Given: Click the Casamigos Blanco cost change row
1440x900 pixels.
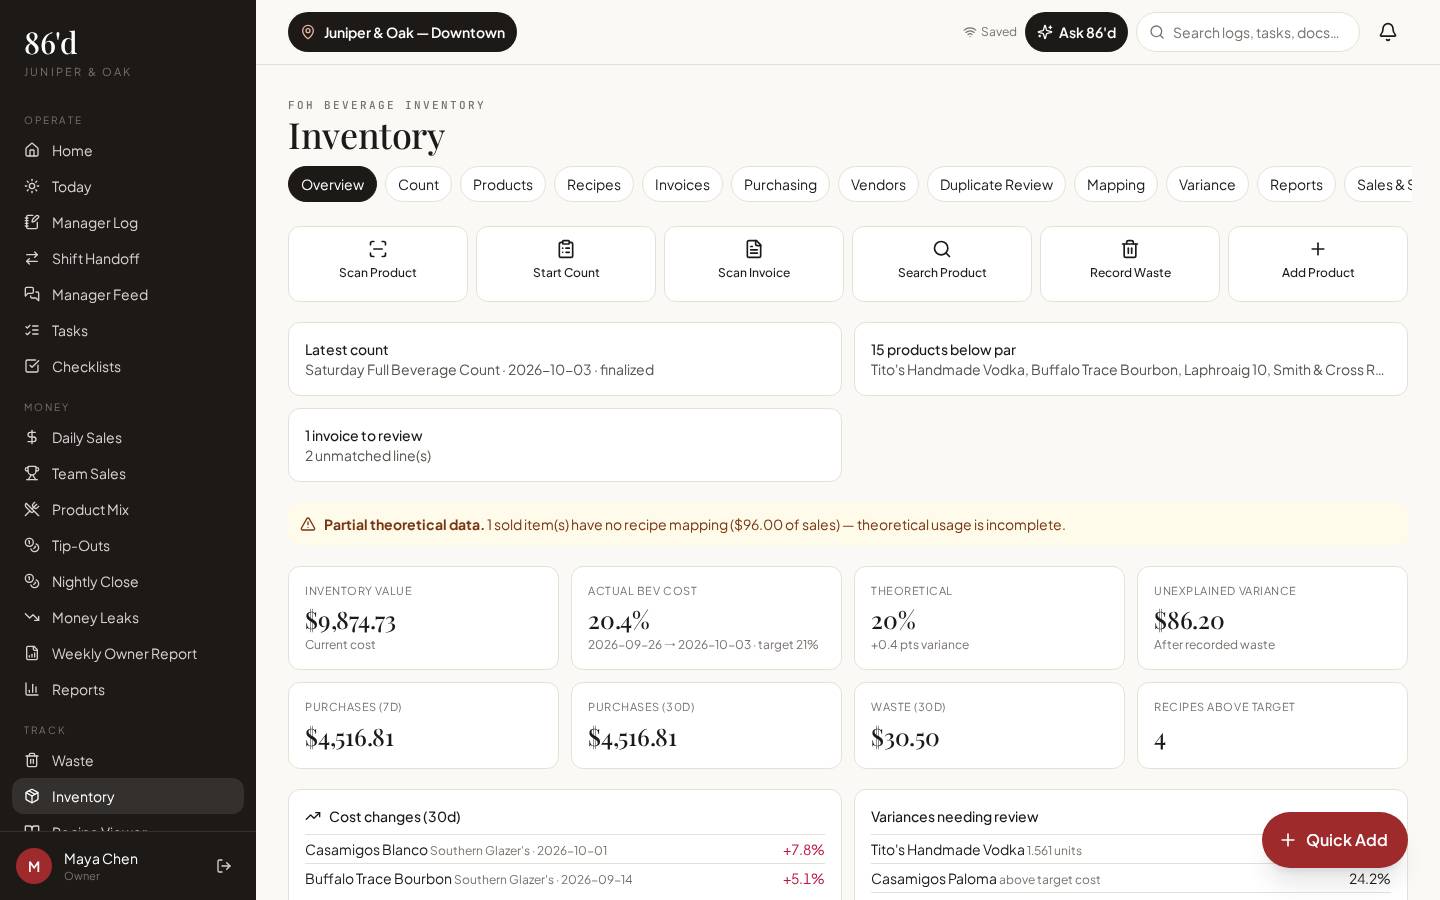Looking at the screenshot, I should pos(565,850).
